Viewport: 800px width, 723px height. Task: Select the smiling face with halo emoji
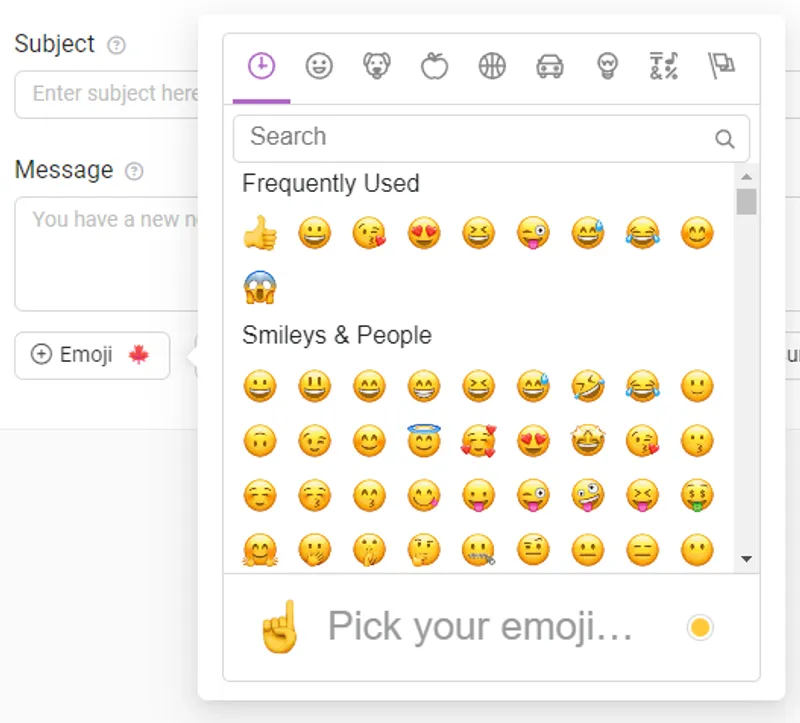tap(424, 440)
